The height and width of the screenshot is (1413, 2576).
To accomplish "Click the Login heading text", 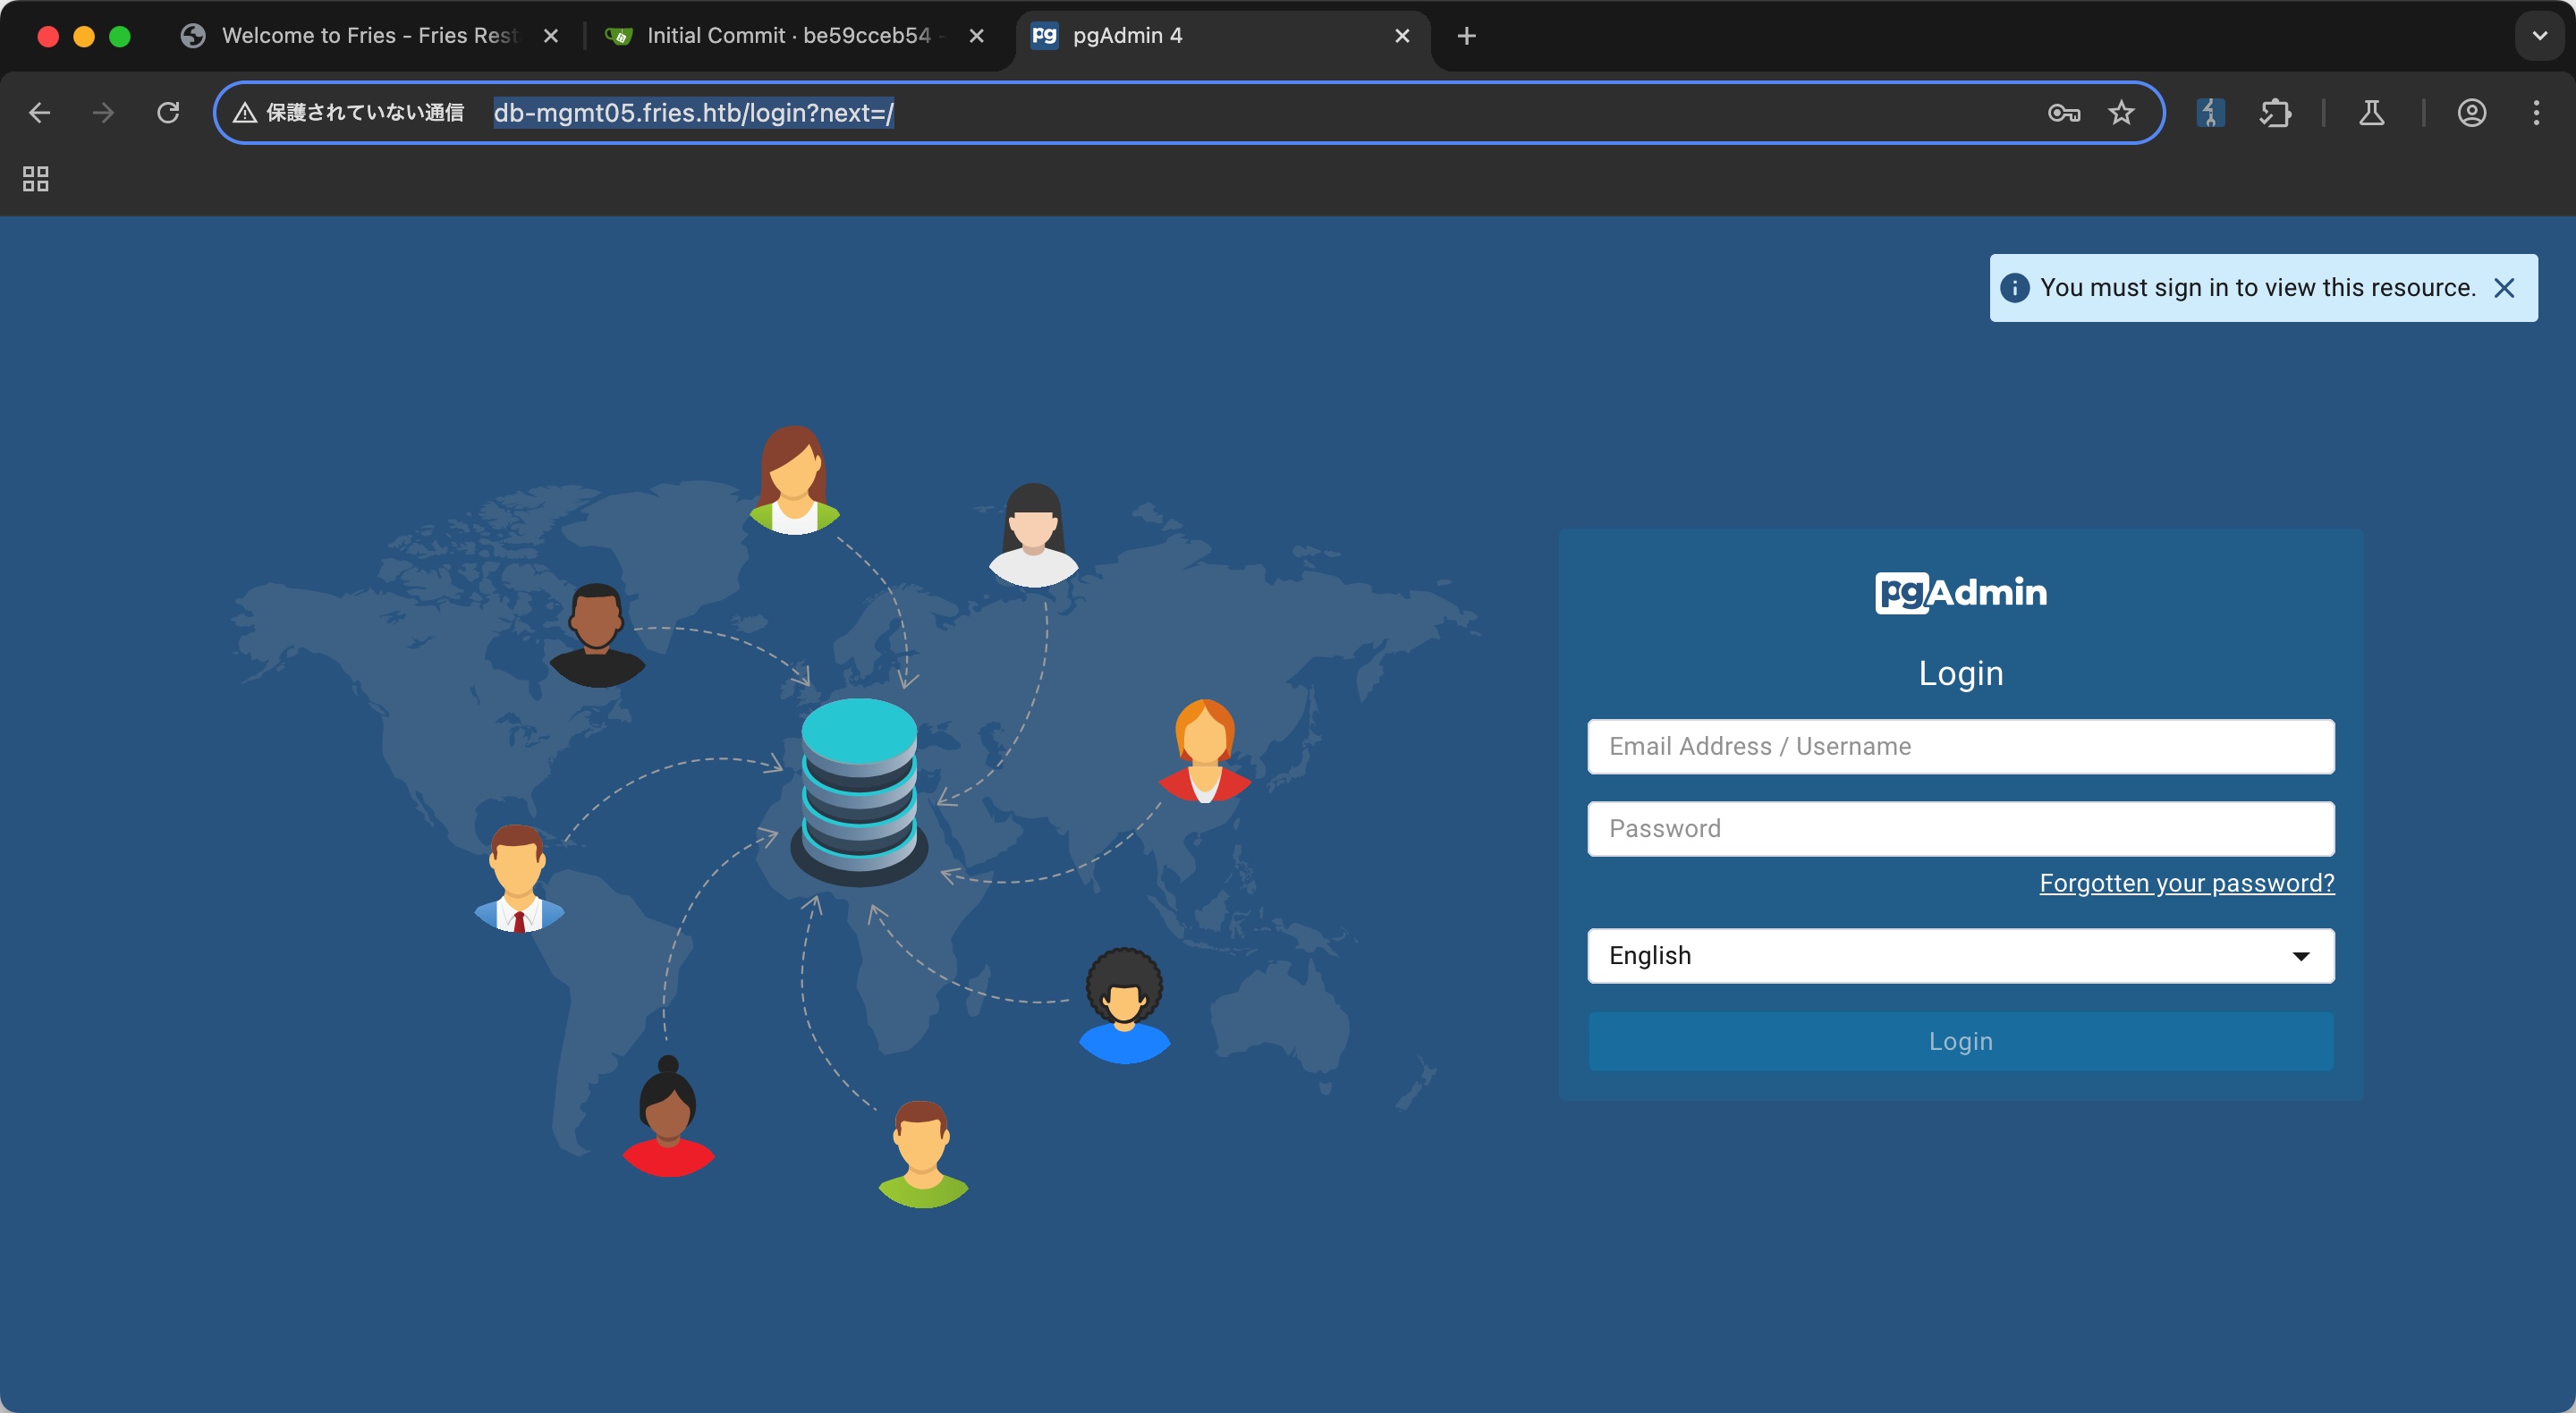I will point(1960,673).
